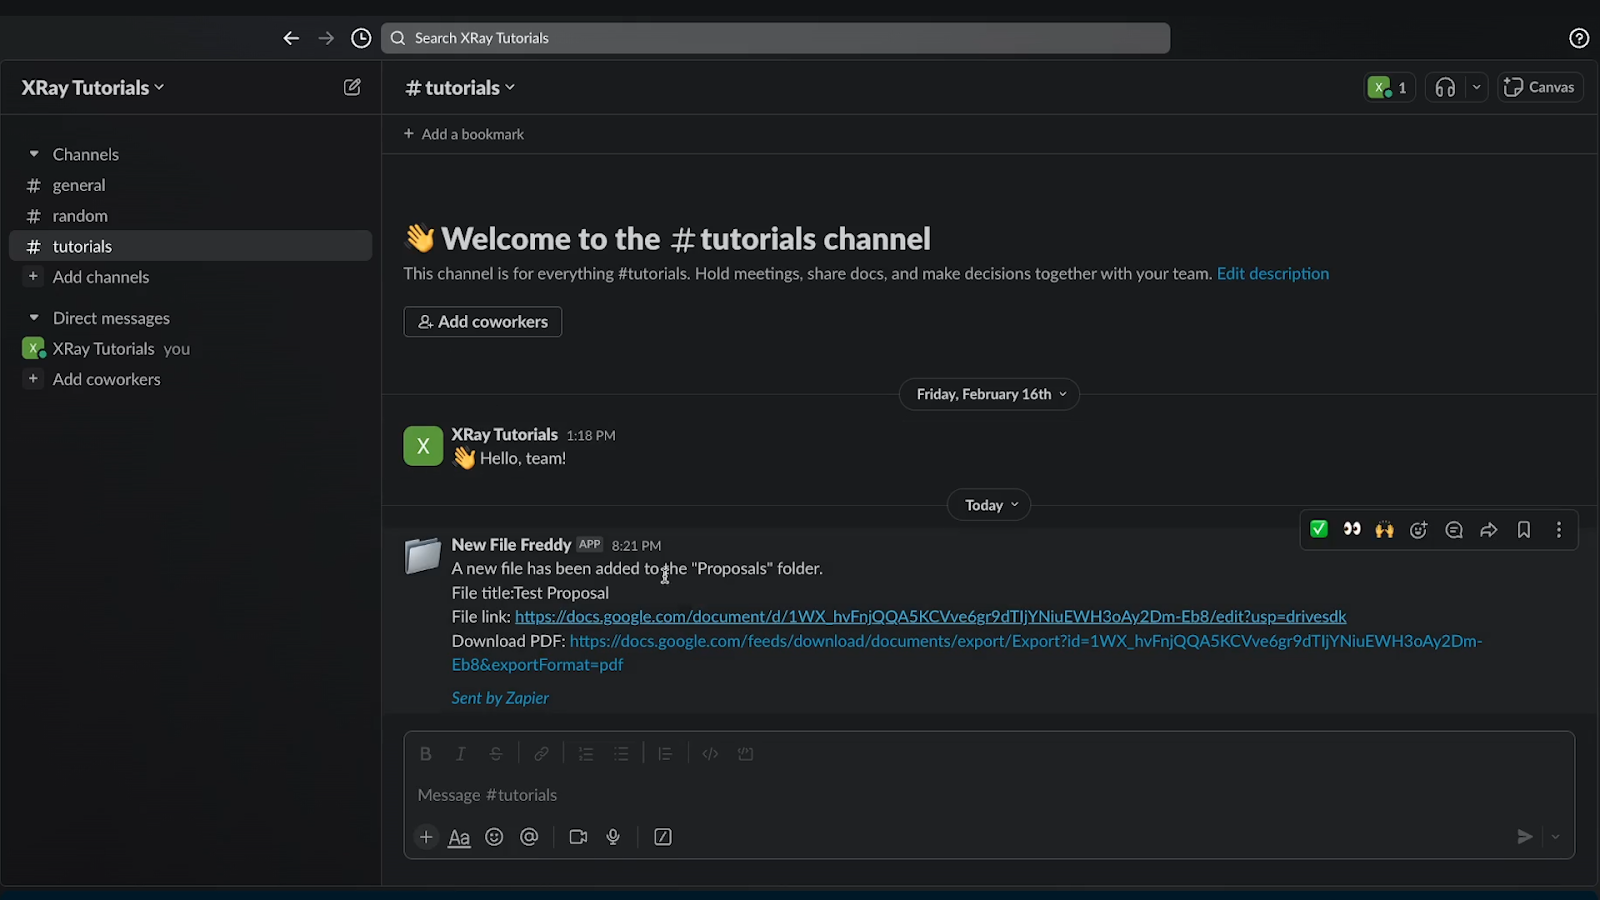Image resolution: width=1600 pixels, height=900 pixels.
Task: Open XRay Tutorials workspace menu
Action: tap(93, 88)
